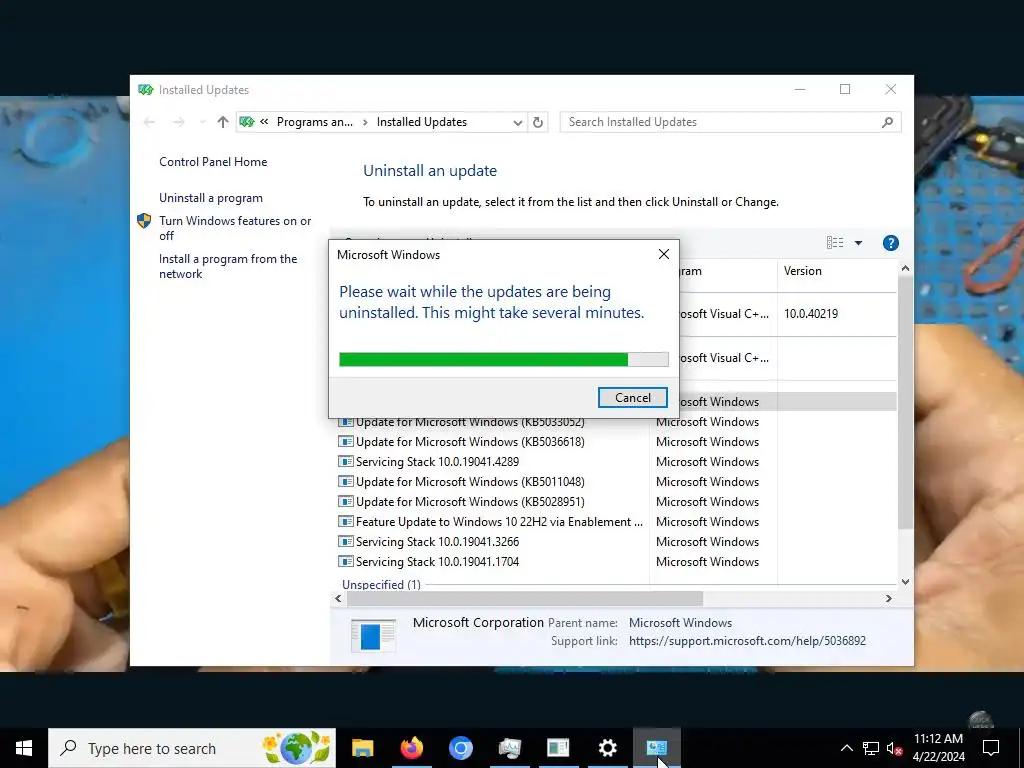The width and height of the screenshot is (1024, 768).
Task: Click the Programs an... breadcrumb
Action: (314, 122)
